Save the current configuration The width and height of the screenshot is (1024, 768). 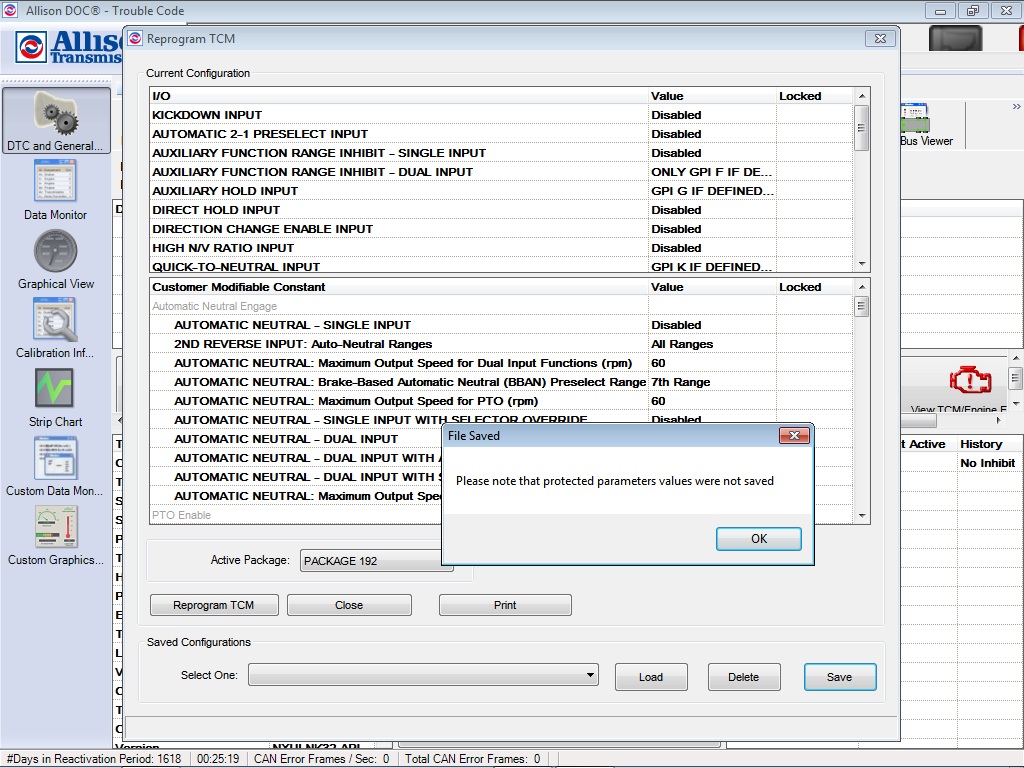tap(839, 676)
